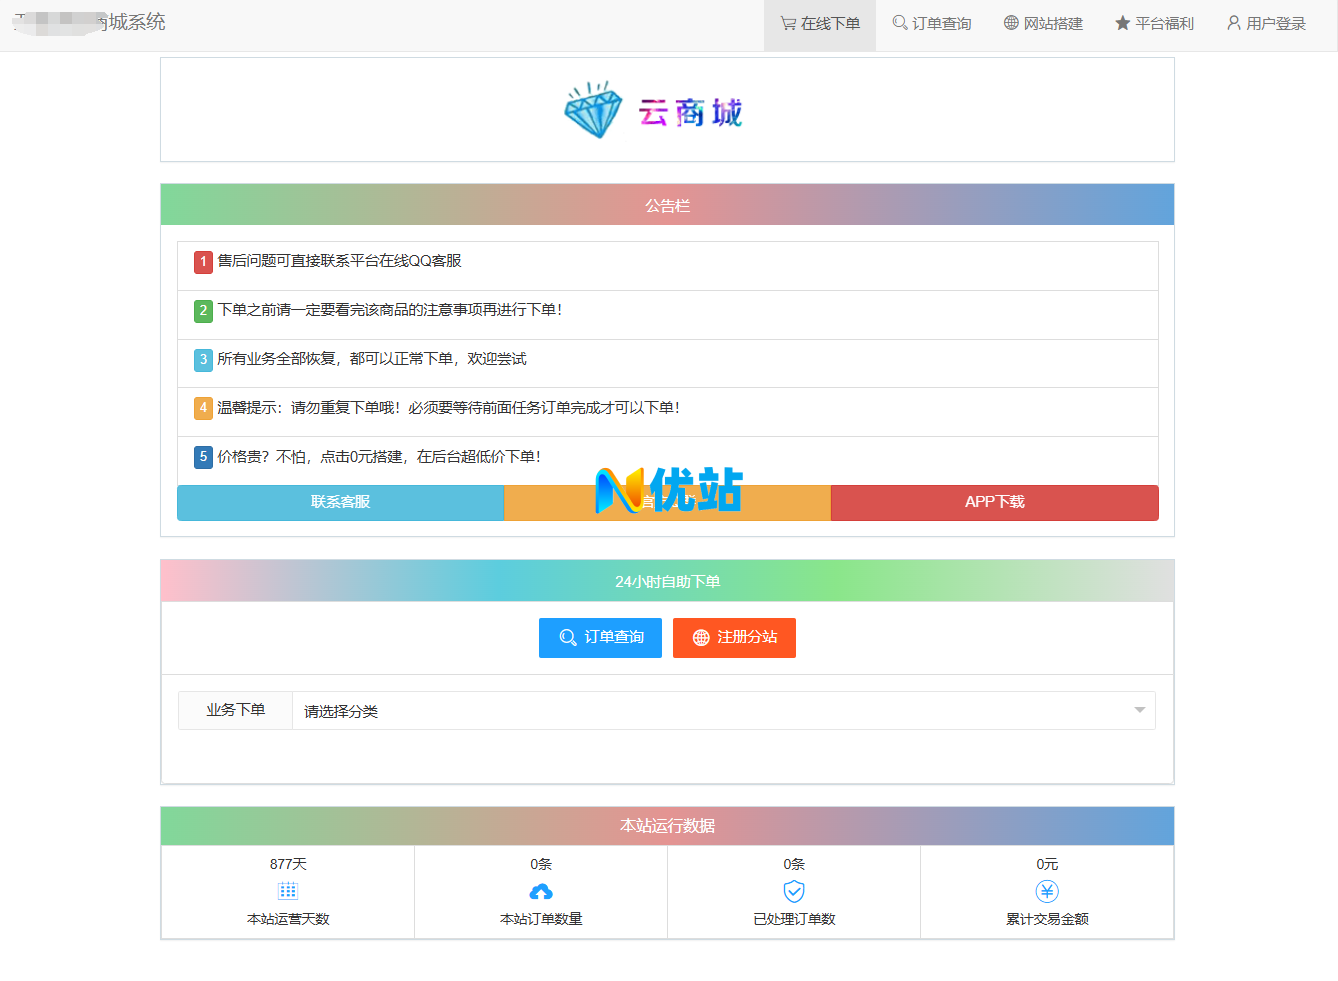Screen dimensions: 1338x981
Task: Click the star icon beside 平台福利
Action: pyautogui.click(x=1121, y=23)
